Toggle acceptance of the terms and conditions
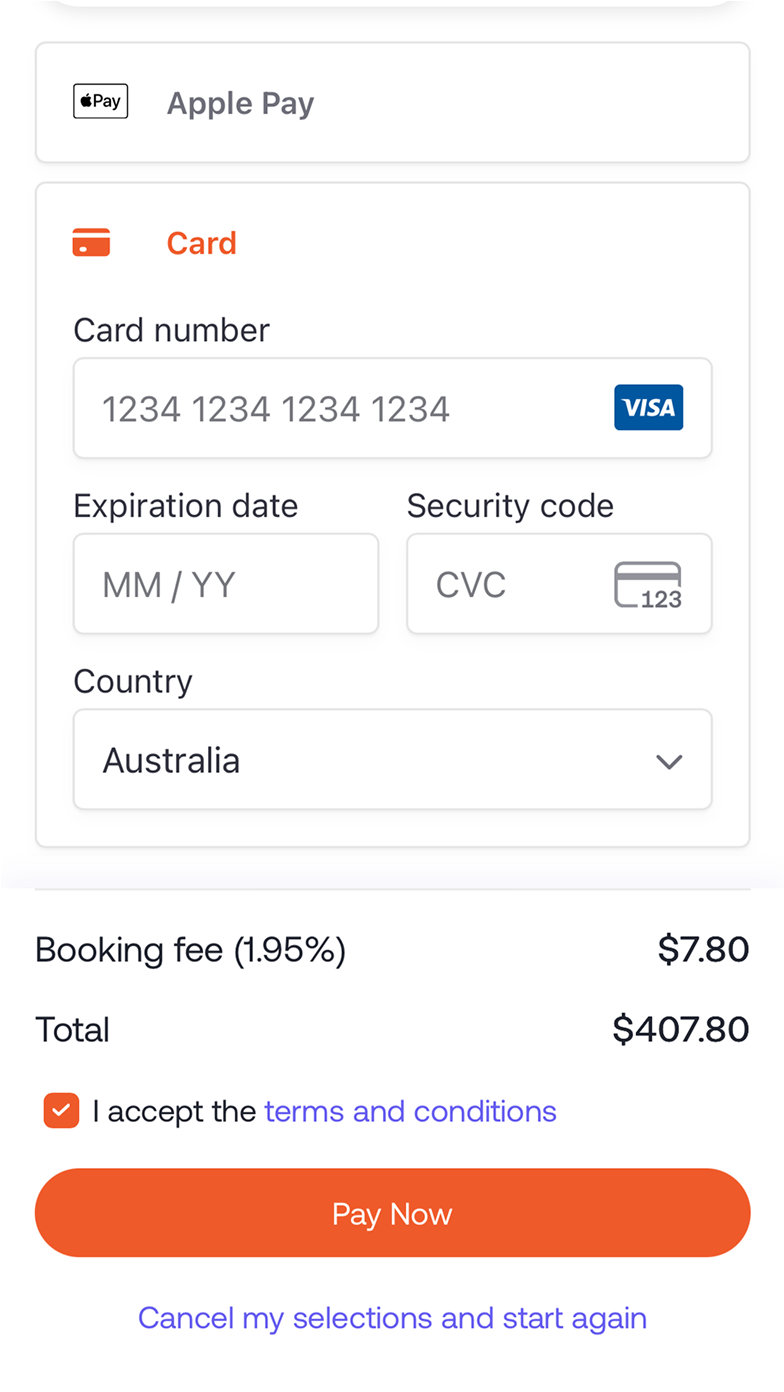This screenshot has width=784, height=1392. click(61, 1110)
